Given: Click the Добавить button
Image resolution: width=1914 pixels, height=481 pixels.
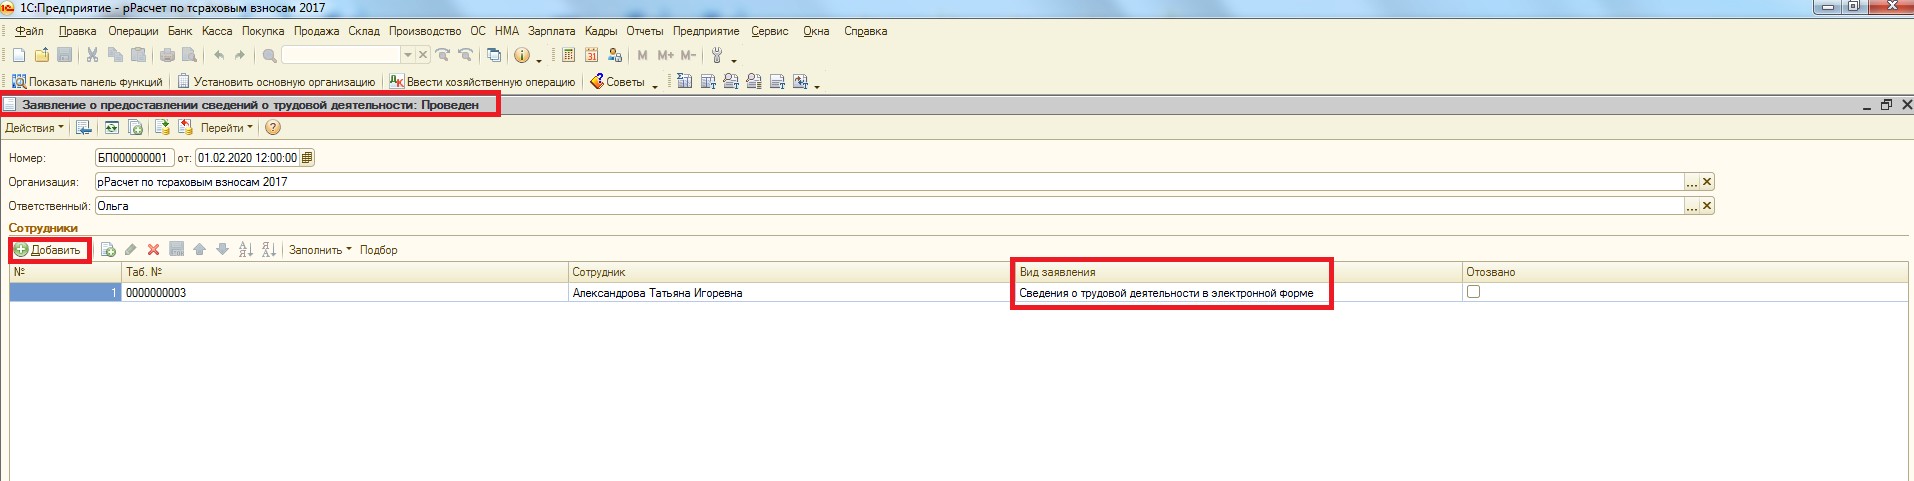Looking at the screenshot, I should tap(48, 250).
